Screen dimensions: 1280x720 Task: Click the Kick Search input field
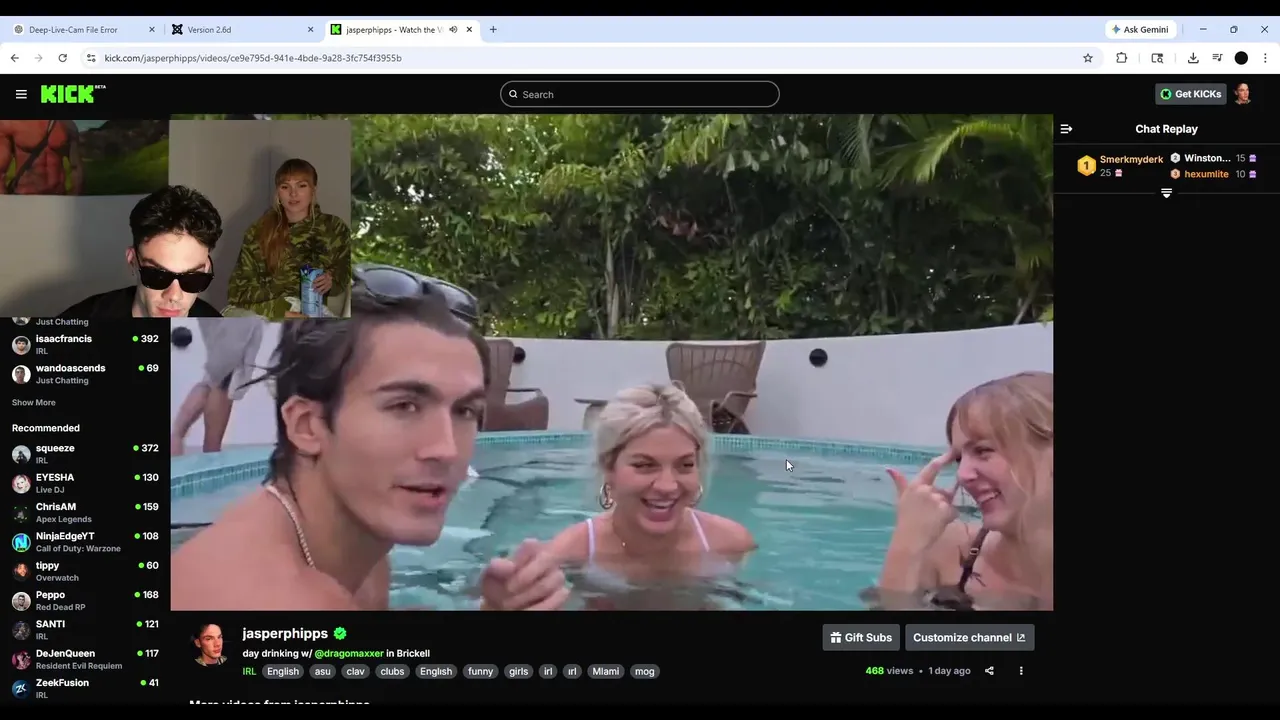pyautogui.click(x=640, y=94)
